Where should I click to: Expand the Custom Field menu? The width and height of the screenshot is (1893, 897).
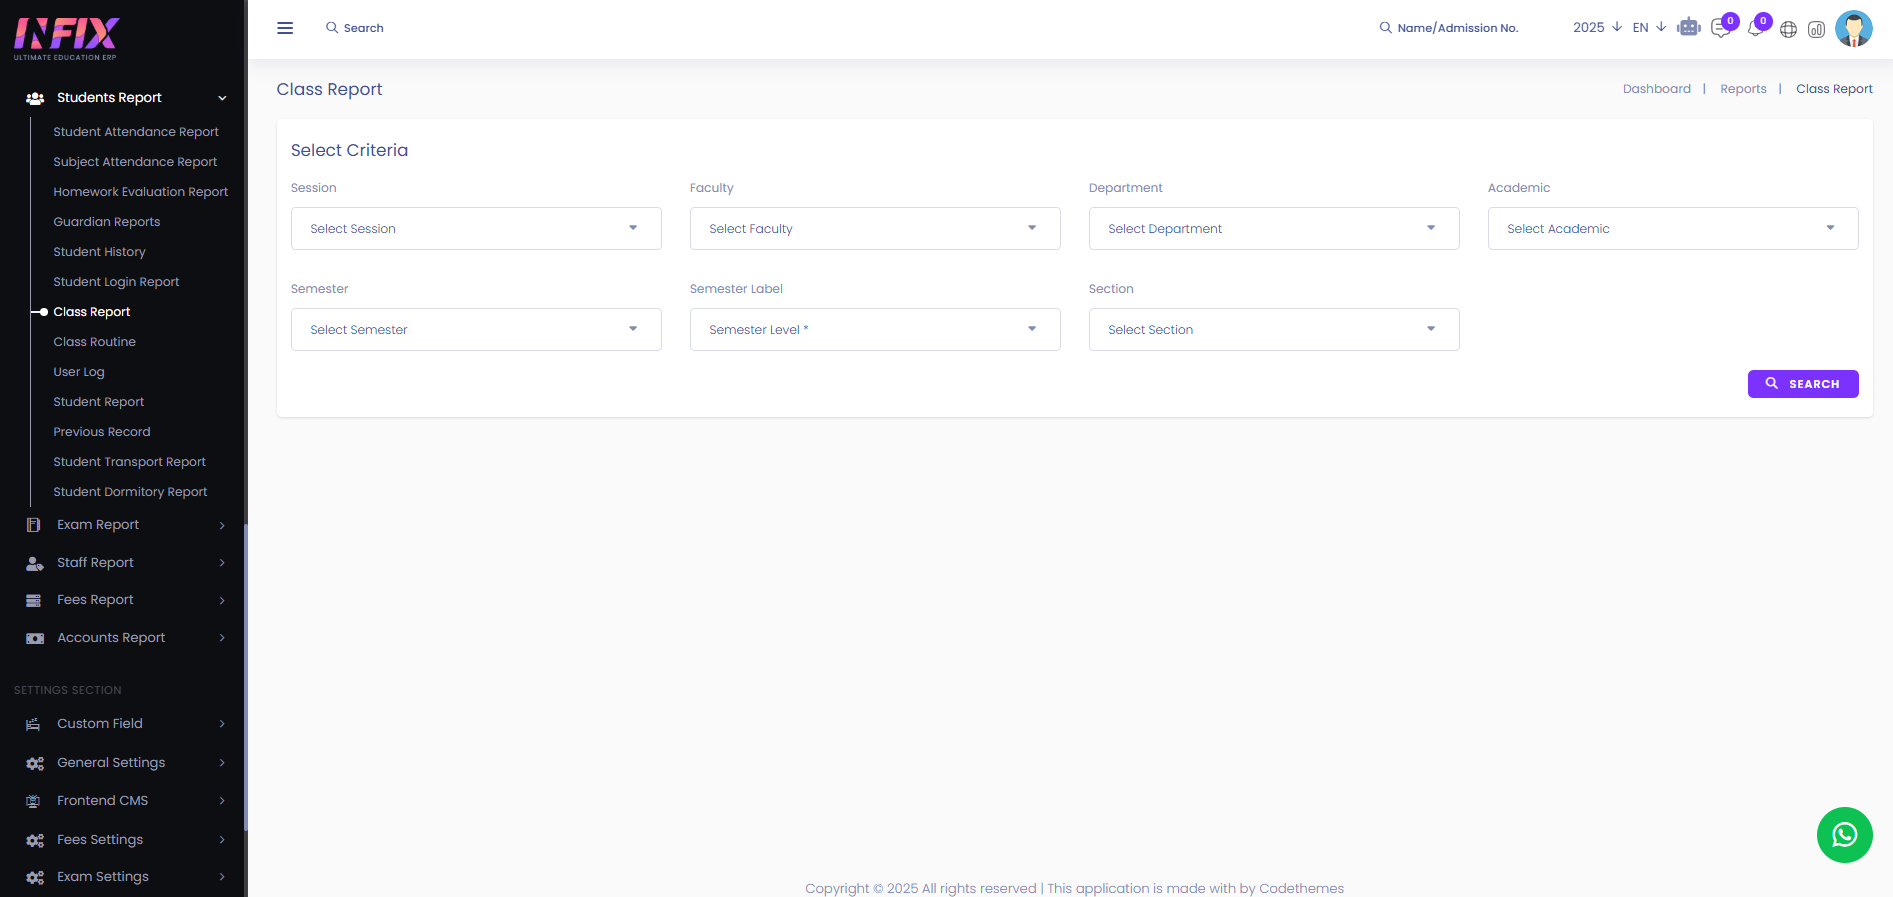(222, 724)
